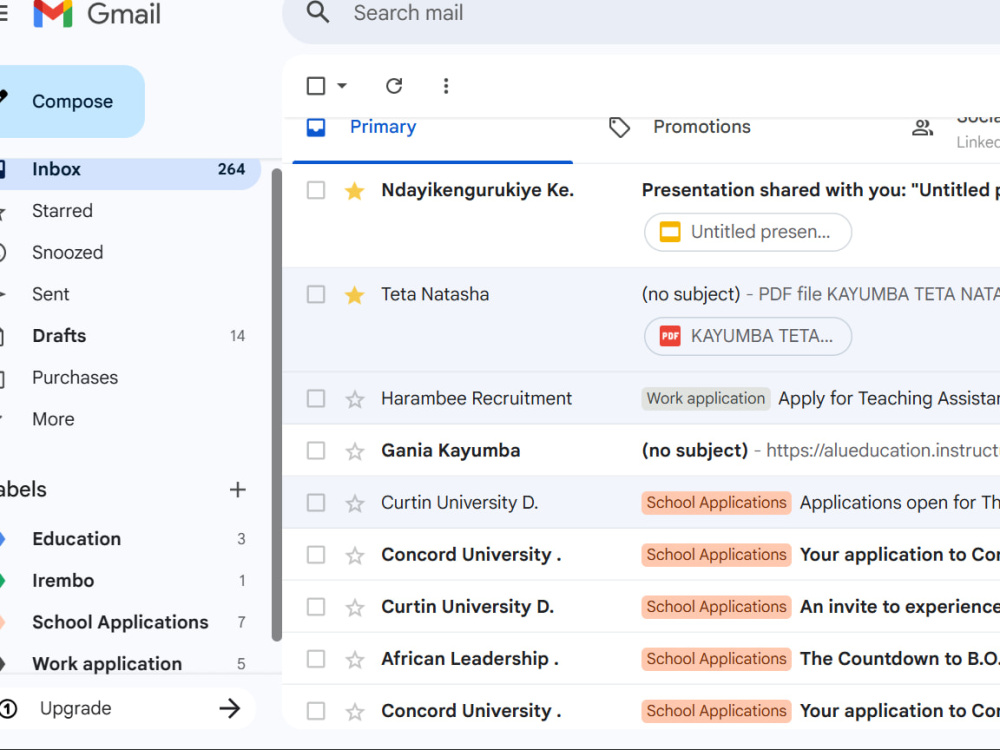Click the search magnifier icon
This screenshot has height=750, width=1000.
(x=318, y=12)
